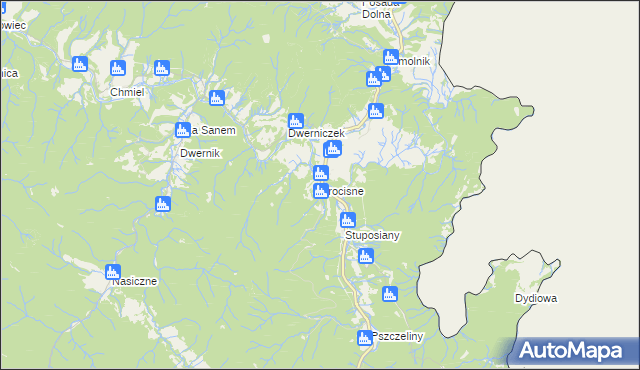Viewport: 640px width, 370px height.
Task: Select the Stuposiany place label
Action: 372,235
